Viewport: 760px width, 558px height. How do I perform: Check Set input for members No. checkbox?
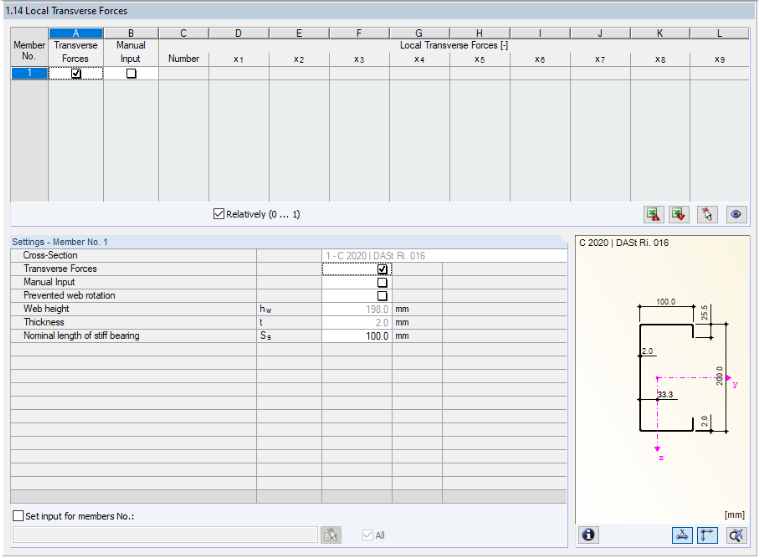18,516
